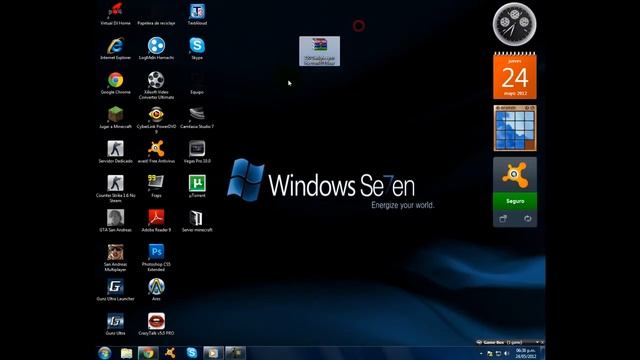Open the calendar gadget showing 24
This screenshot has width=640, height=360.
point(515,76)
